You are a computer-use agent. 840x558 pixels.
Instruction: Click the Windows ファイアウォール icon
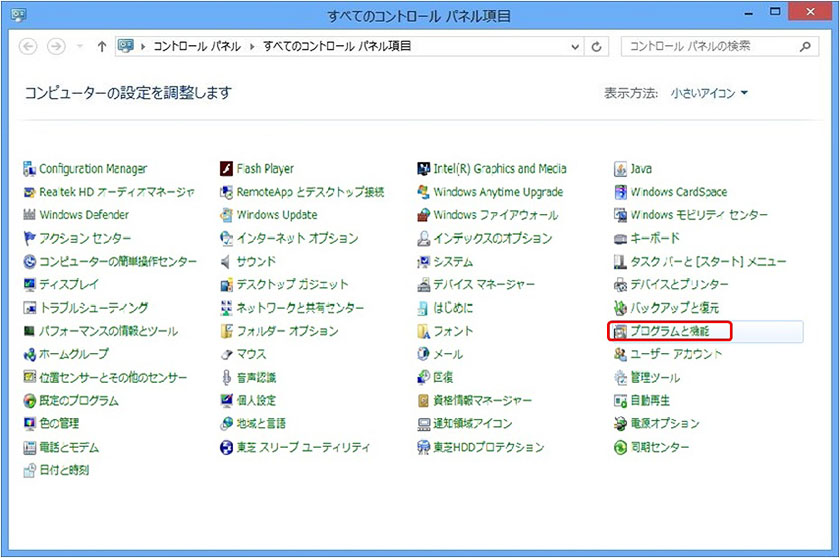424,215
